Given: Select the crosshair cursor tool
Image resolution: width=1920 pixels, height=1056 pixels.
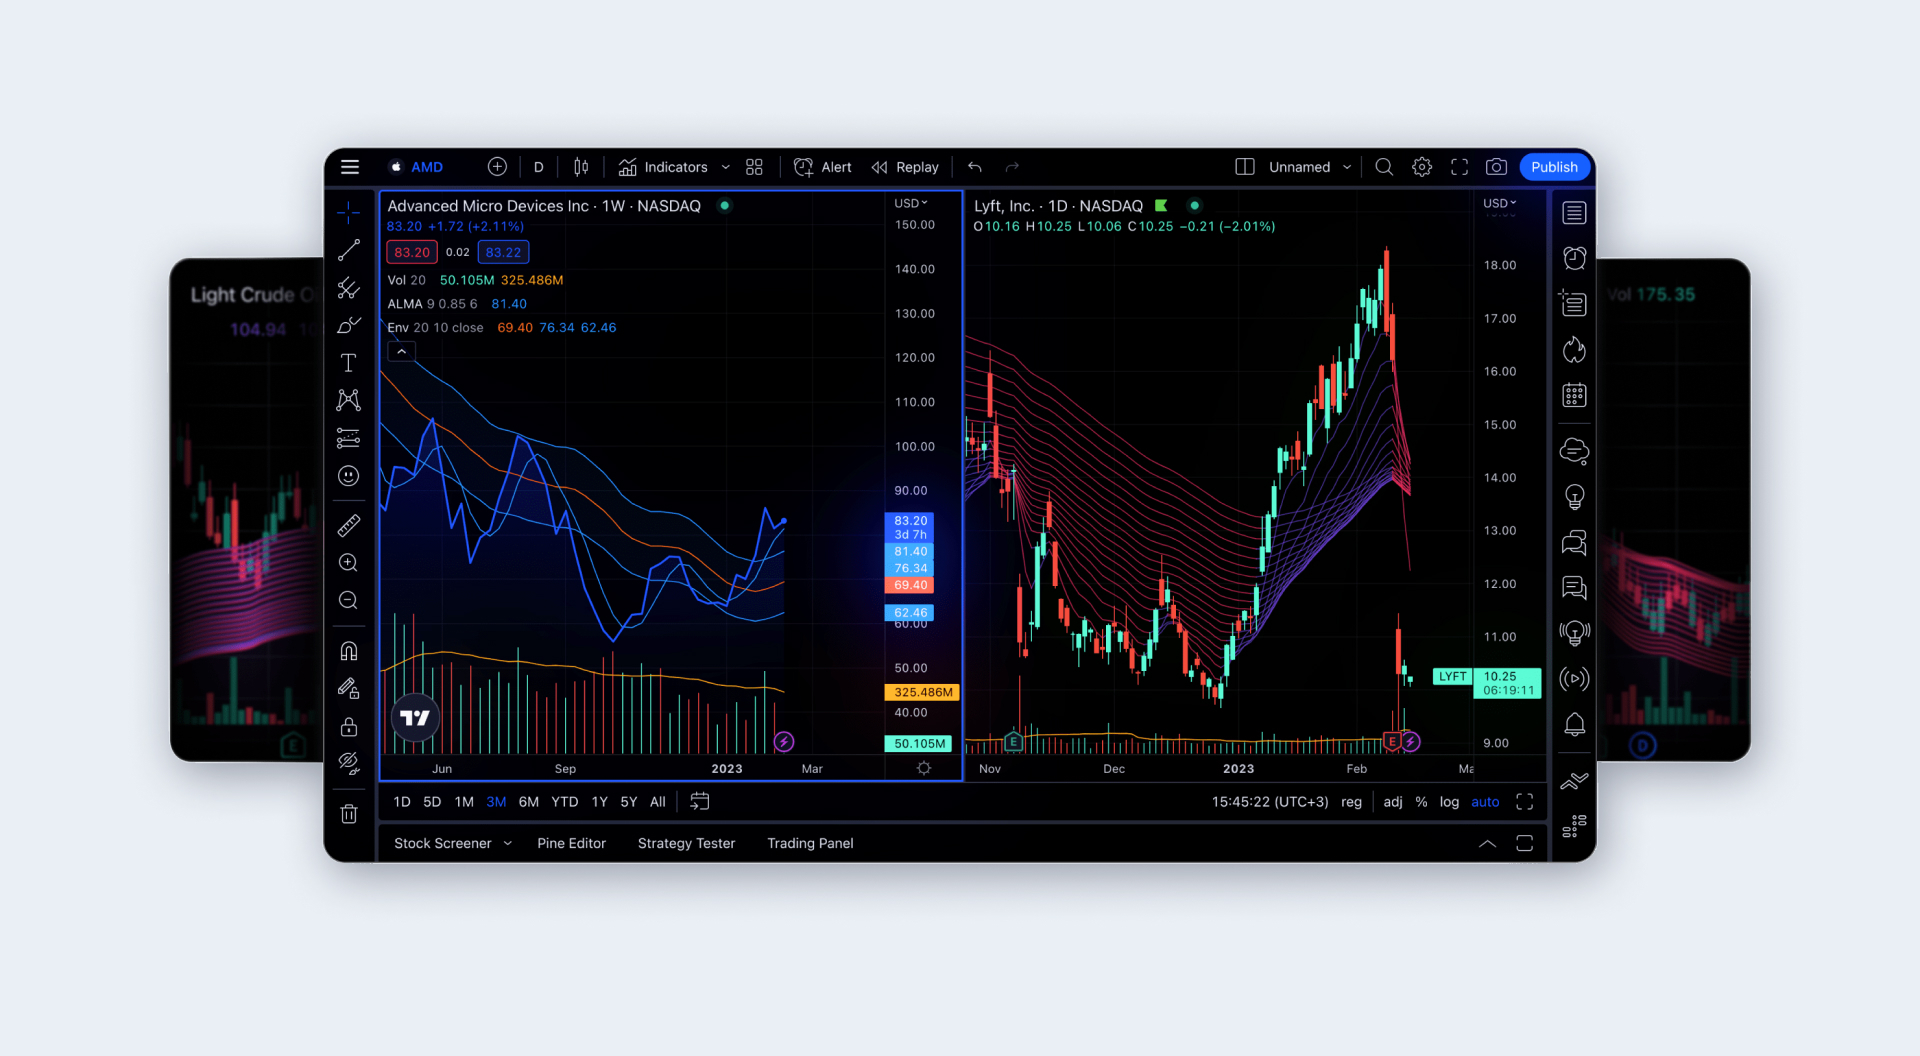Looking at the screenshot, I should 348,212.
